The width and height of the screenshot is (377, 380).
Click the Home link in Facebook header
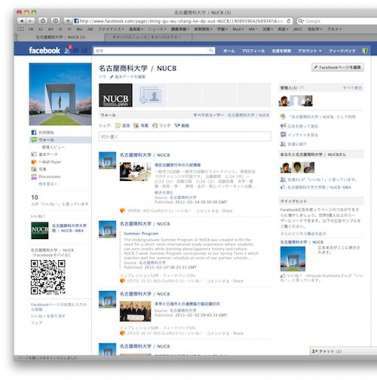[x=229, y=51]
